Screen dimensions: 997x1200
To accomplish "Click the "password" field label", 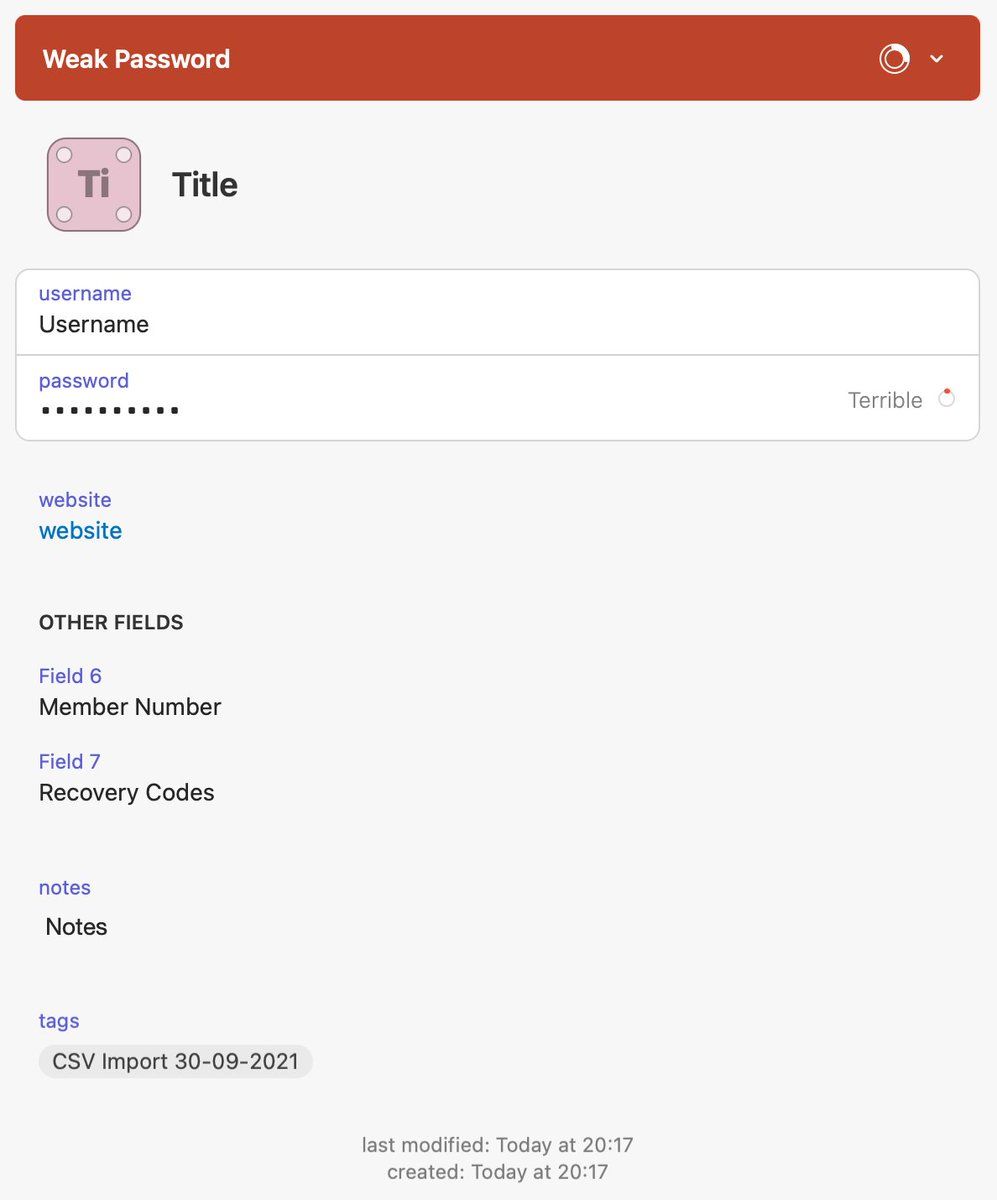I will [x=84, y=381].
